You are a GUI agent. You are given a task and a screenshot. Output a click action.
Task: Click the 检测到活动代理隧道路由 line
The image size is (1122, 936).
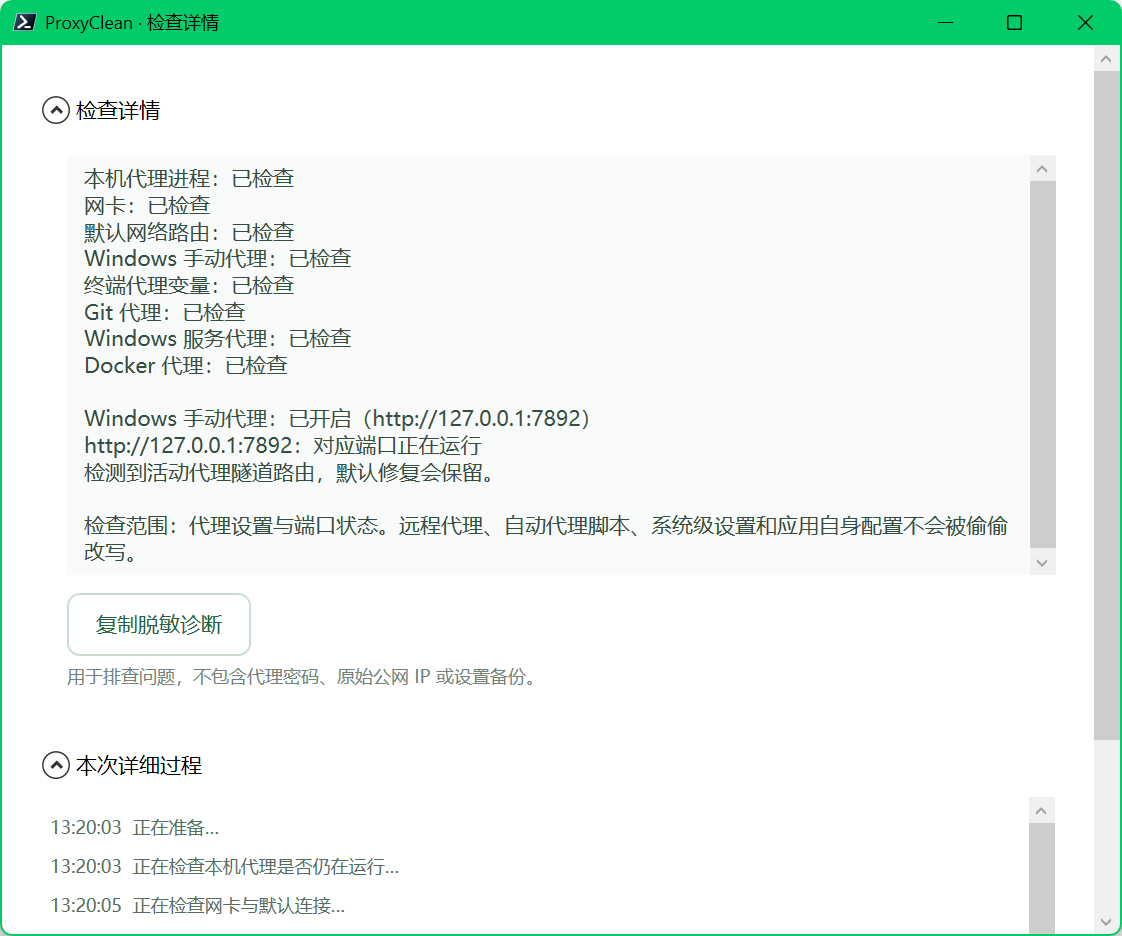tap(289, 472)
